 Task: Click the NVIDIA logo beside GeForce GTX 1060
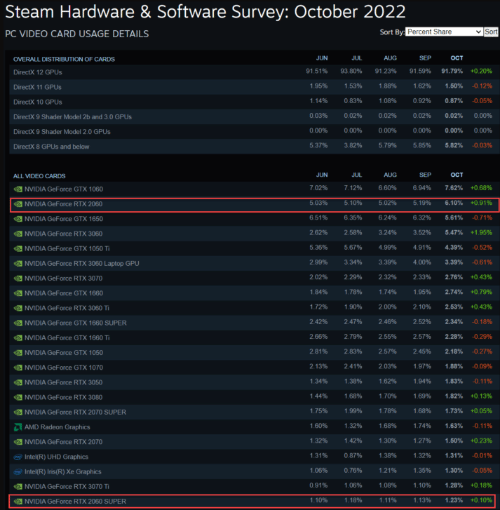[18, 189]
